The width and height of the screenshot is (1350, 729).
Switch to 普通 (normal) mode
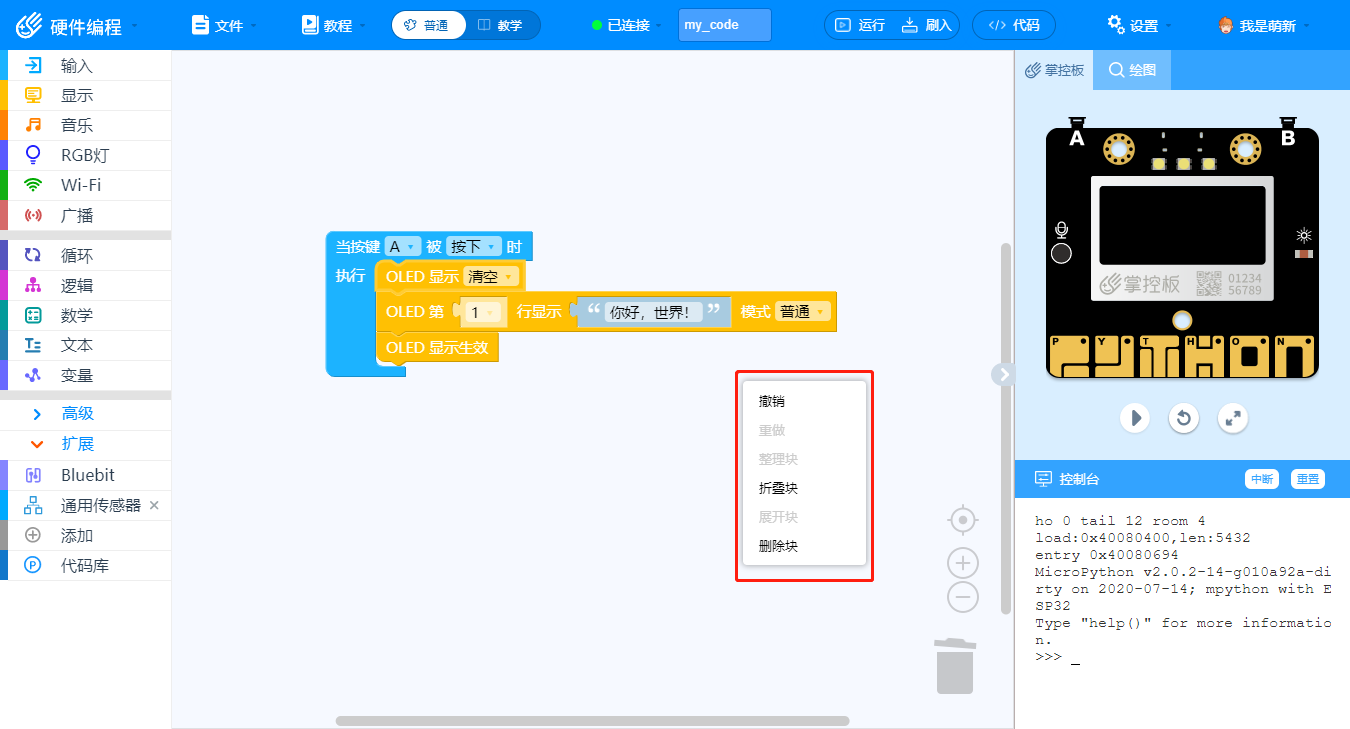(428, 25)
